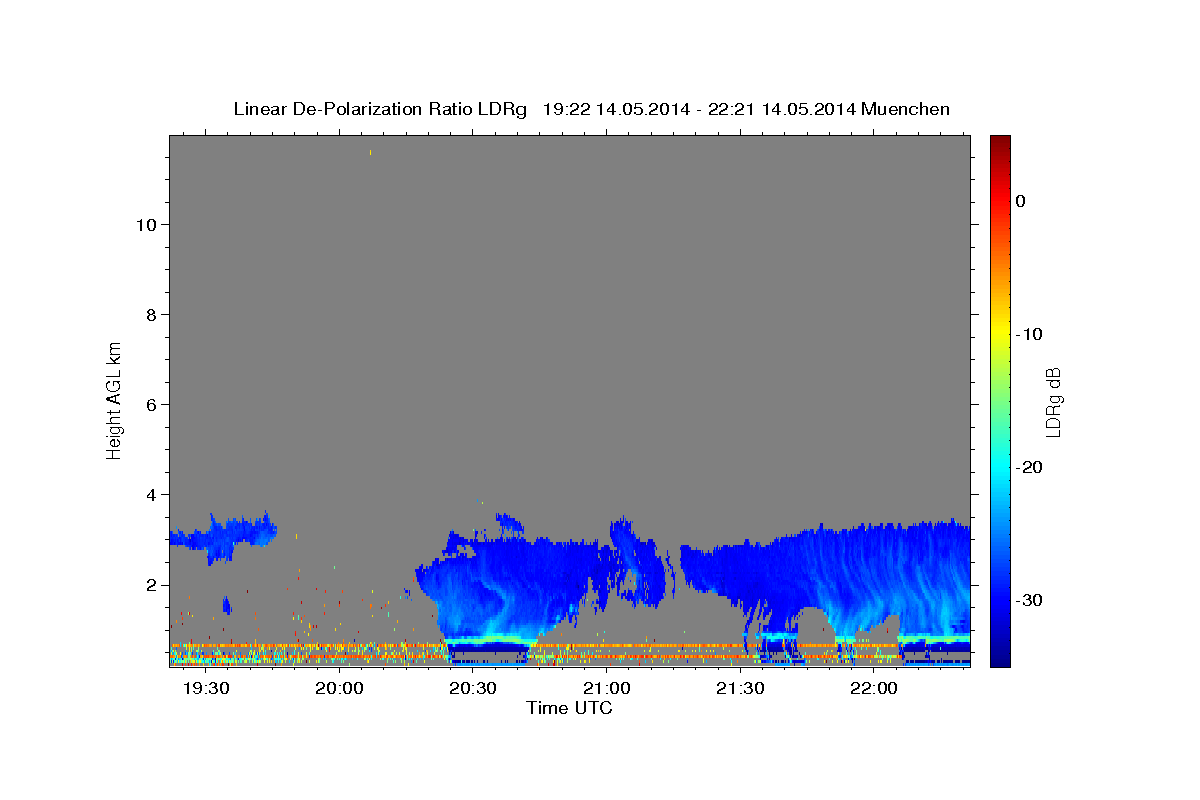Click the 'Muenchen' location label in title

point(906,109)
